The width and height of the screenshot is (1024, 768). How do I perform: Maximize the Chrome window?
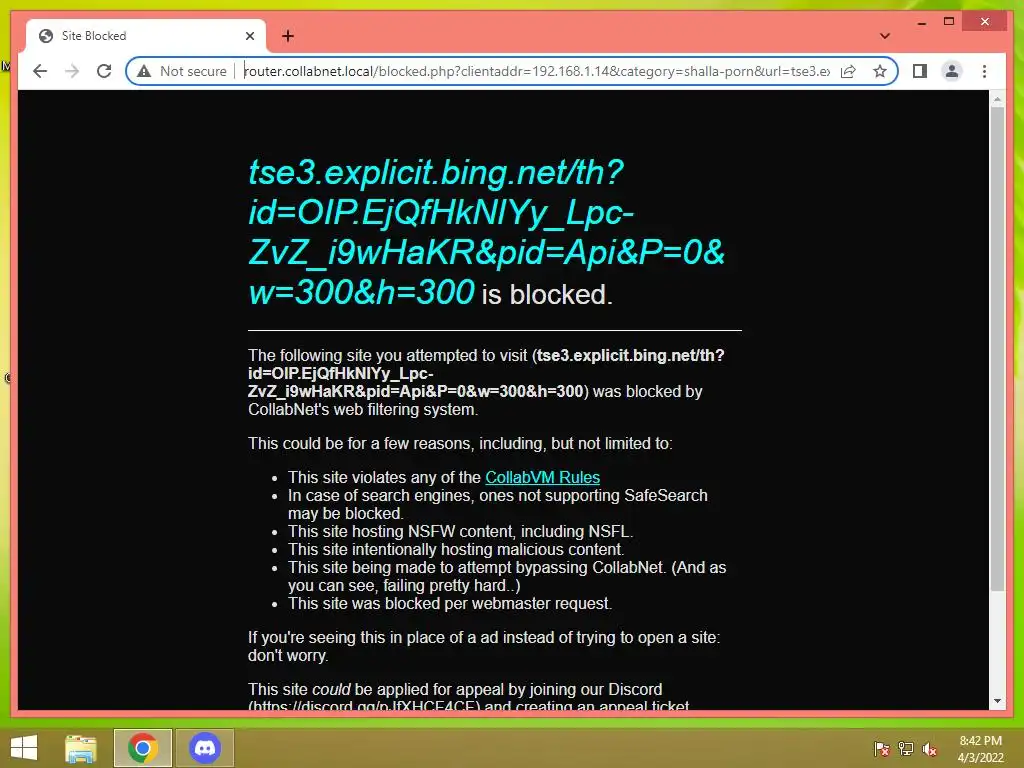click(x=949, y=22)
